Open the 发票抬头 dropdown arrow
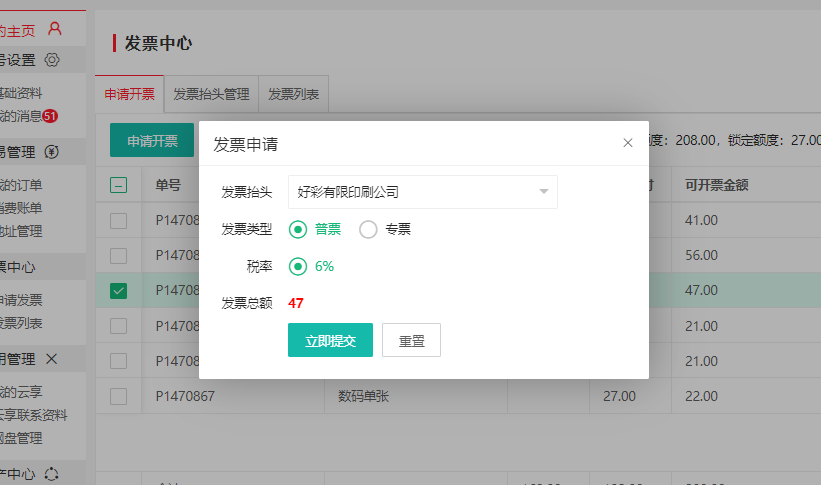The height and width of the screenshot is (485, 821). coord(543,192)
